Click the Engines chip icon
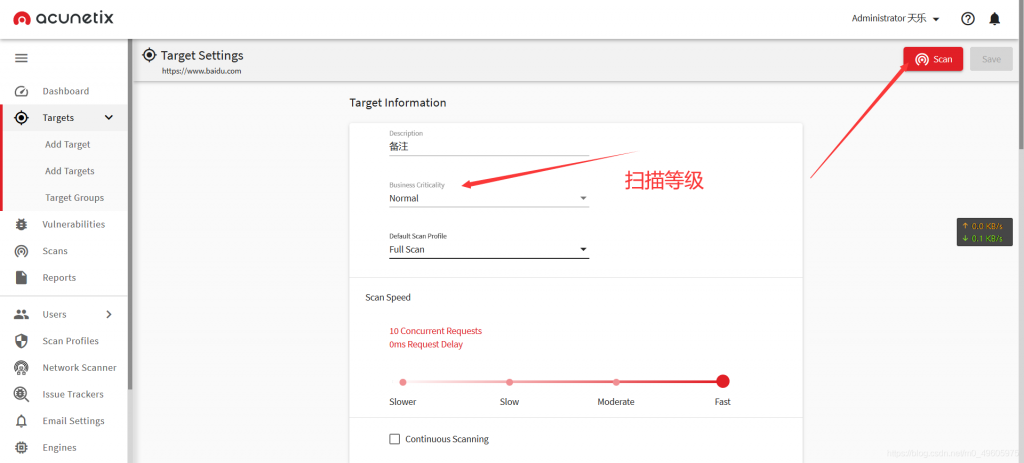The width and height of the screenshot is (1024, 463). pos(22,448)
